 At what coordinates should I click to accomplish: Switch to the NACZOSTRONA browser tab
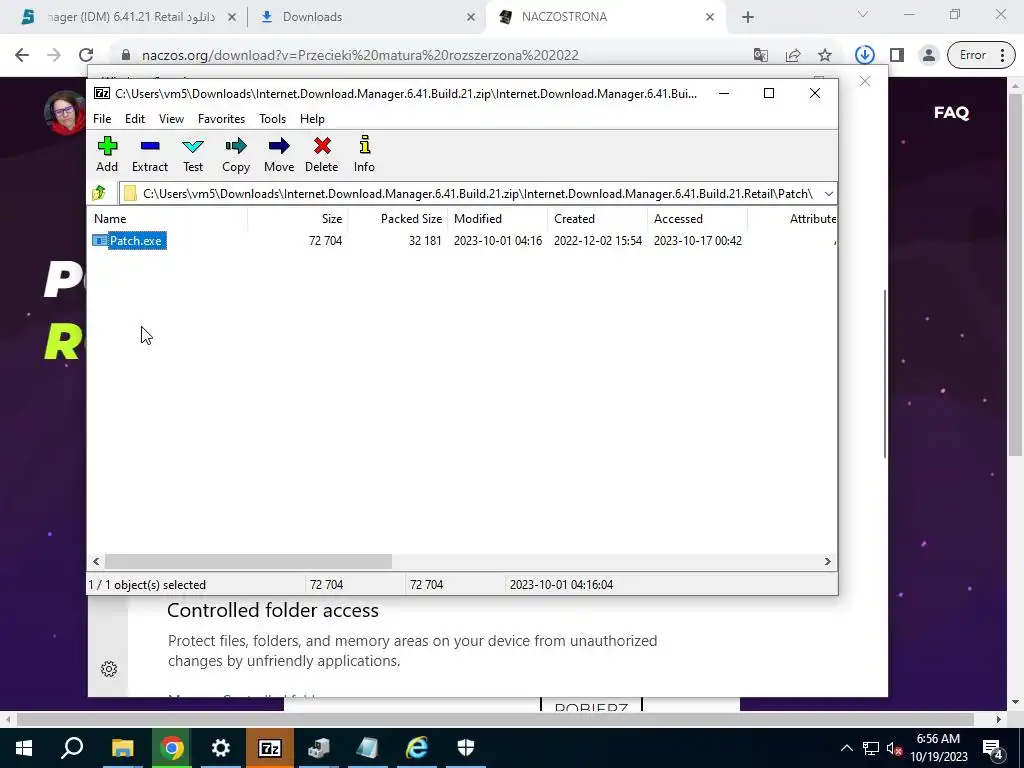(604, 17)
